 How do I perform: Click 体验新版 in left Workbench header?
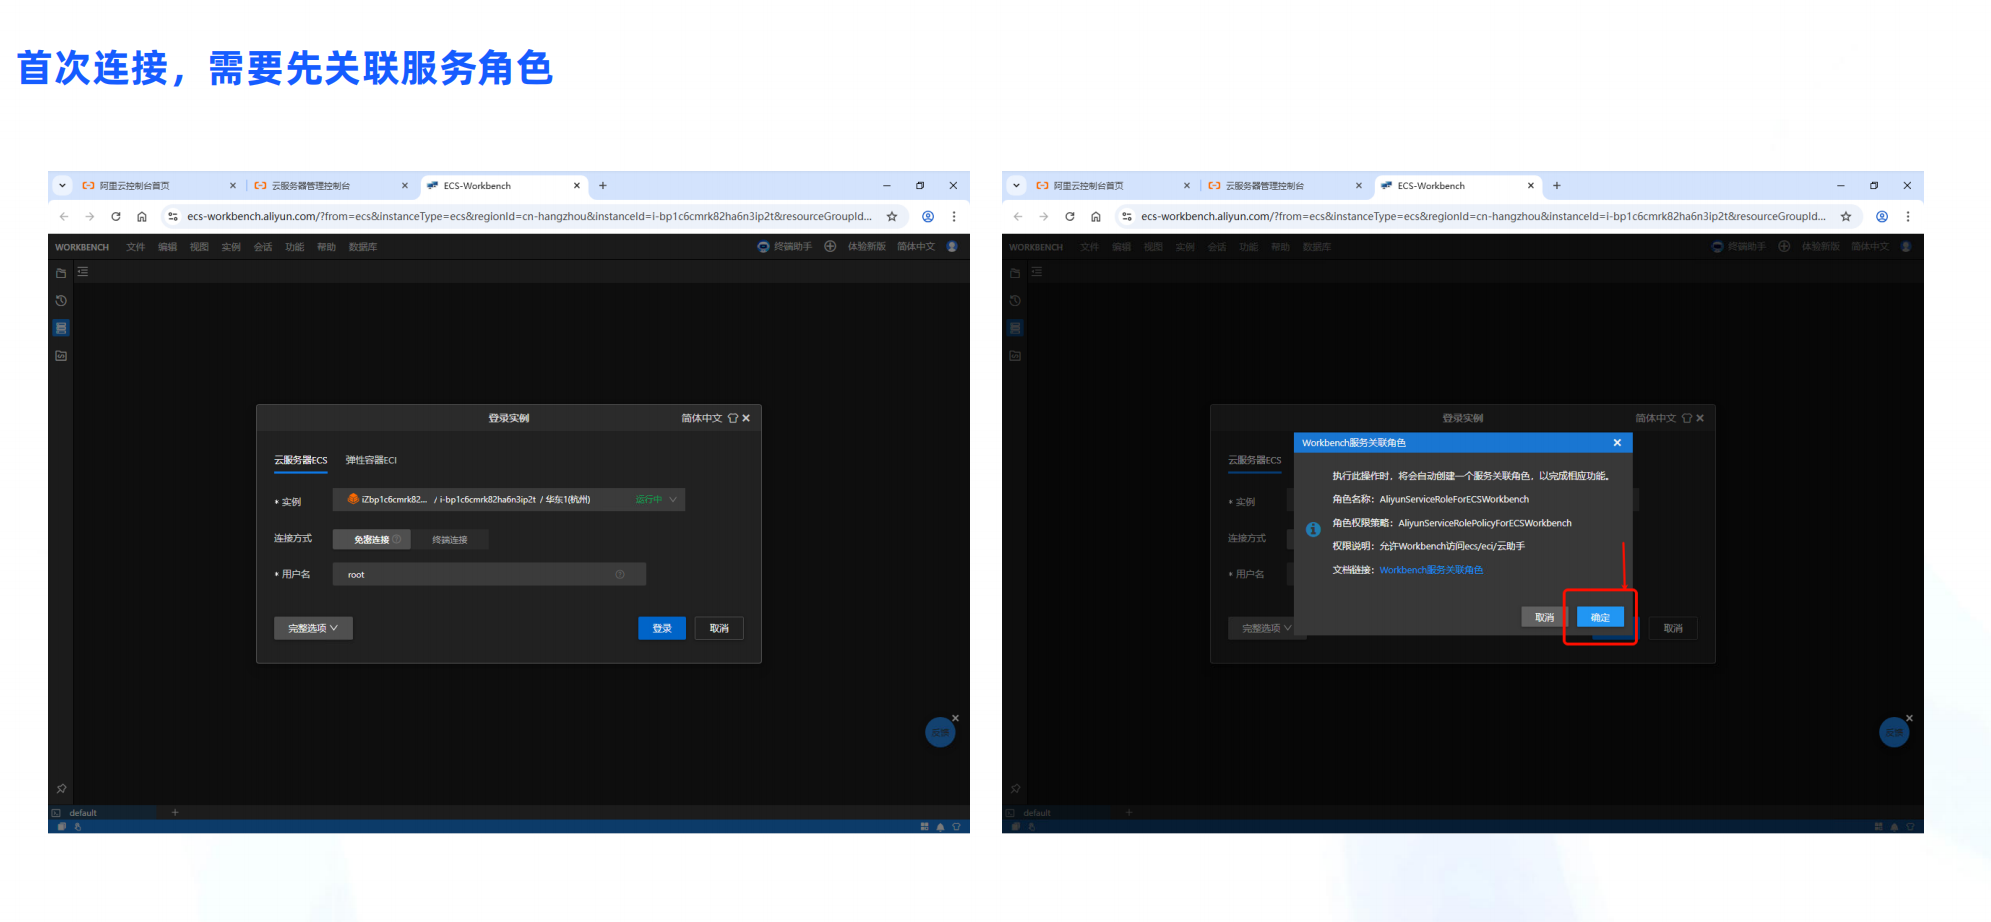click(866, 246)
